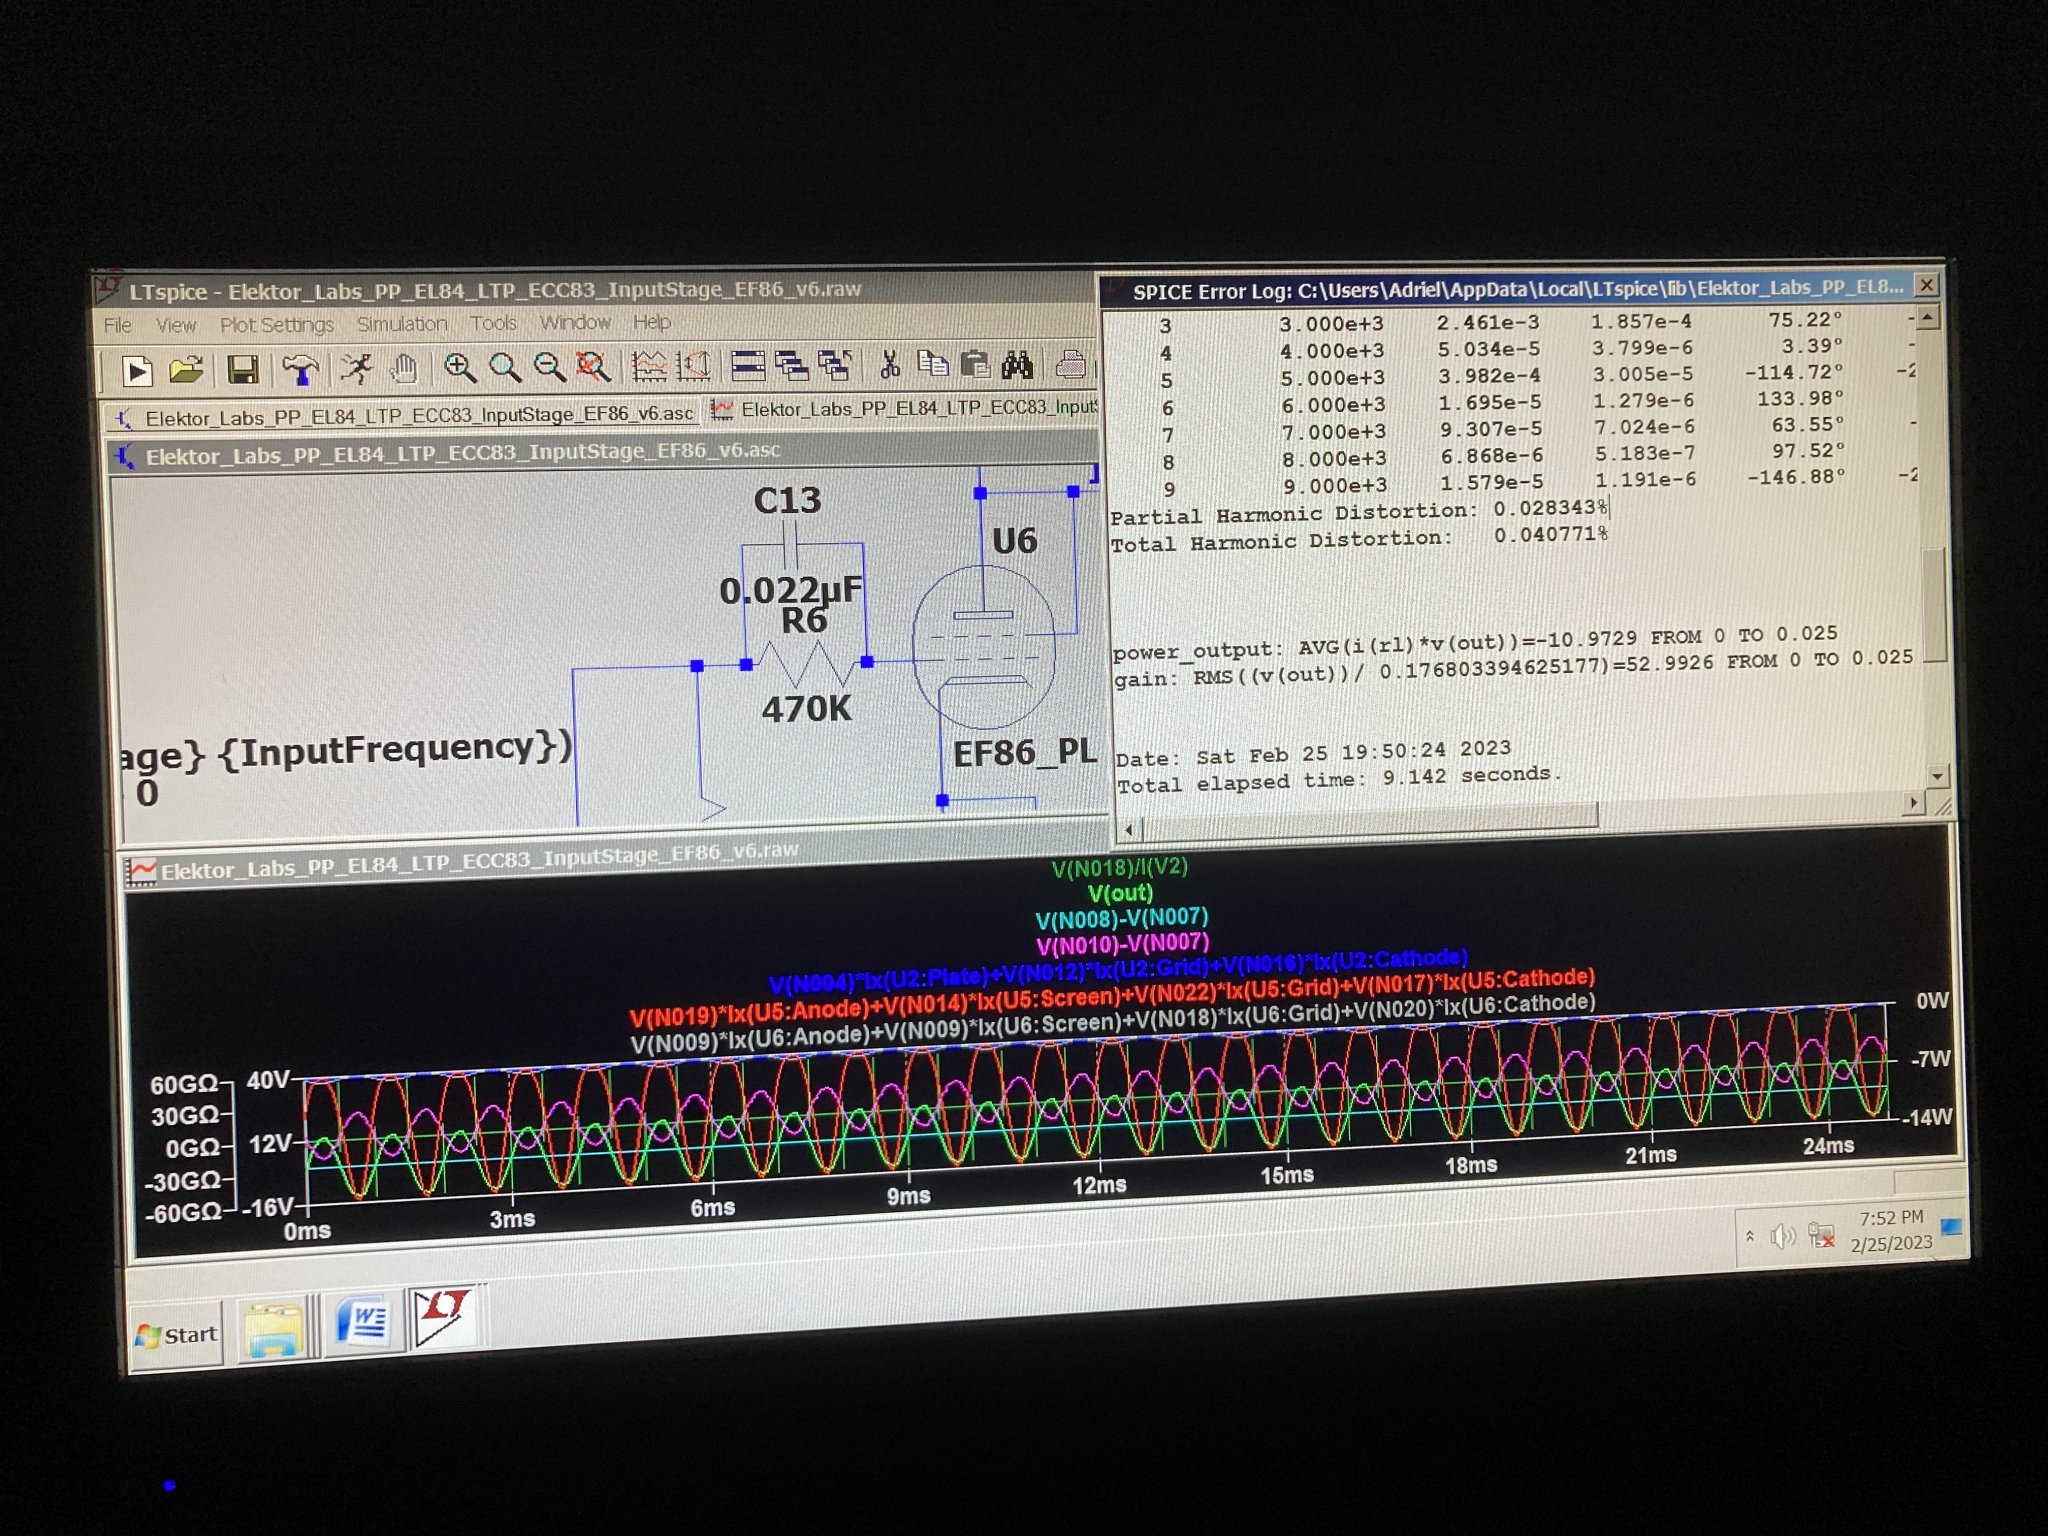2048x1536 pixels.
Task: Select the U6 EF86_PL tube symbol
Action: click(x=984, y=646)
